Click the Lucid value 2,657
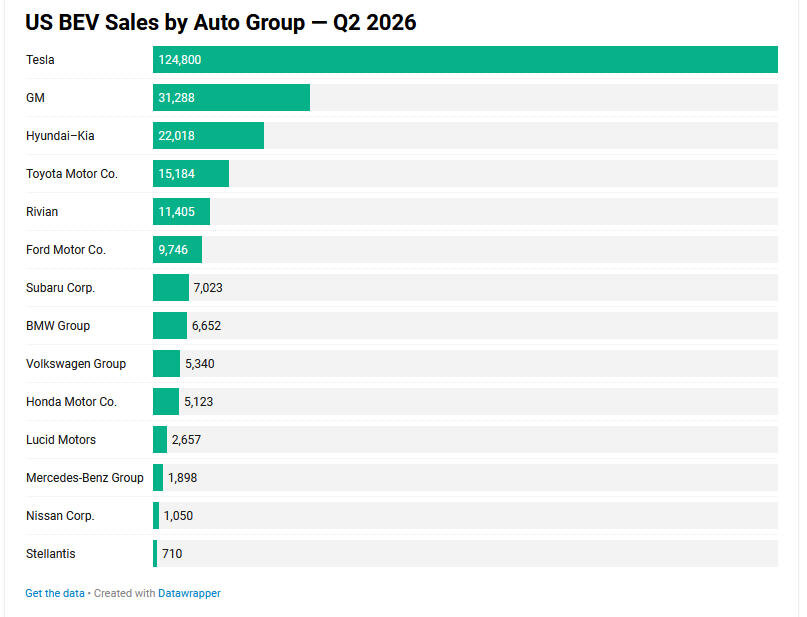807x617 pixels. tap(186, 440)
